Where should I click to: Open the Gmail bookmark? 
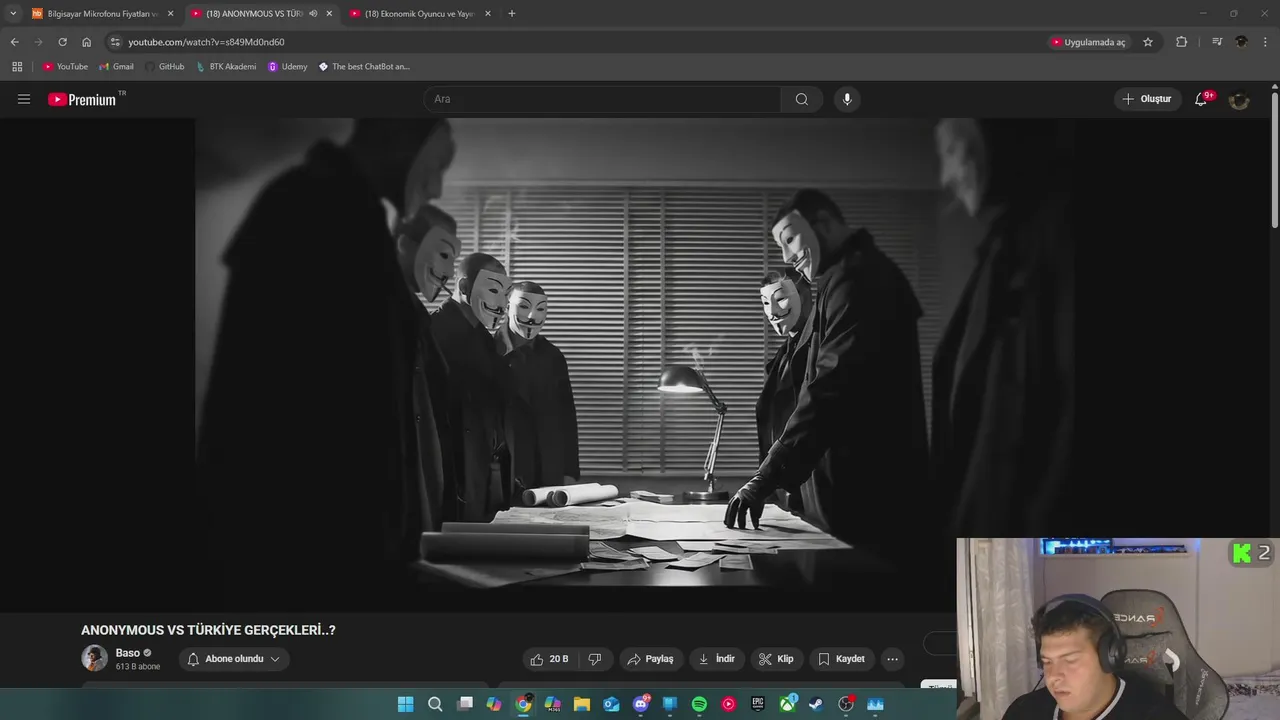click(x=116, y=67)
